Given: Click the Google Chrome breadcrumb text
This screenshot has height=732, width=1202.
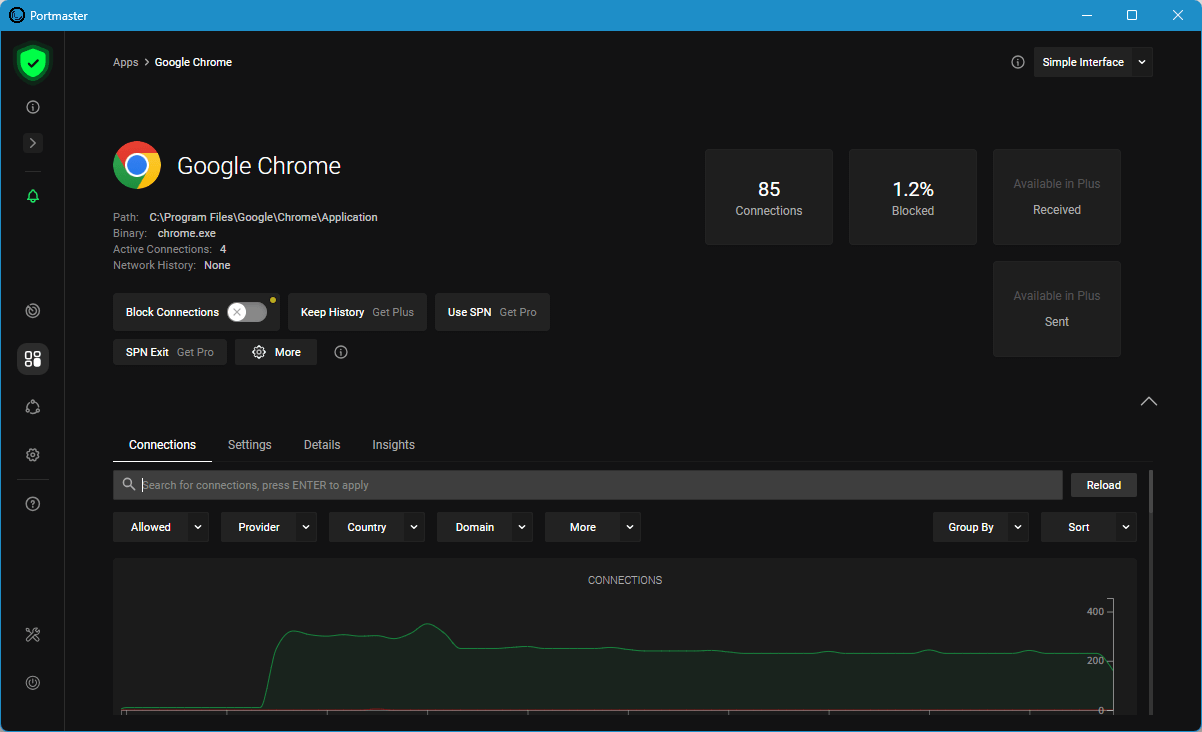Looking at the screenshot, I should point(193,62).
